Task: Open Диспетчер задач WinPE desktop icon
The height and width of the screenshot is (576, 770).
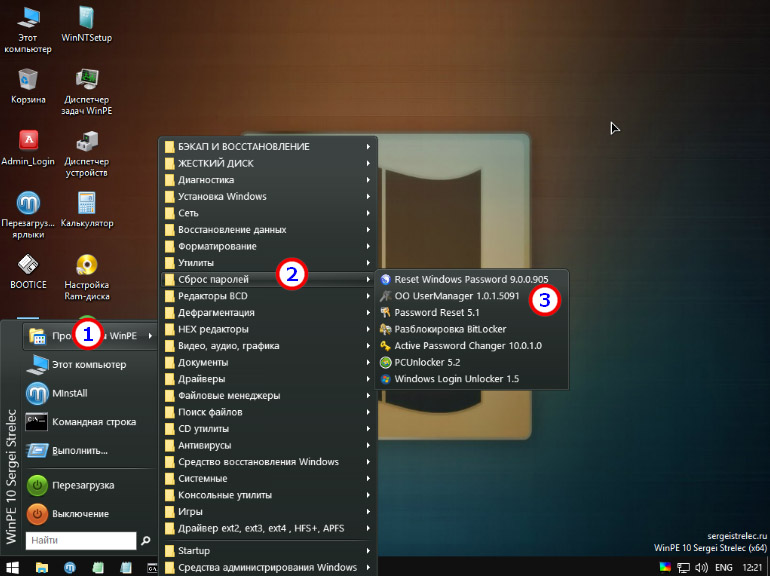Action: pyautogui.click(x=86, y=92)
